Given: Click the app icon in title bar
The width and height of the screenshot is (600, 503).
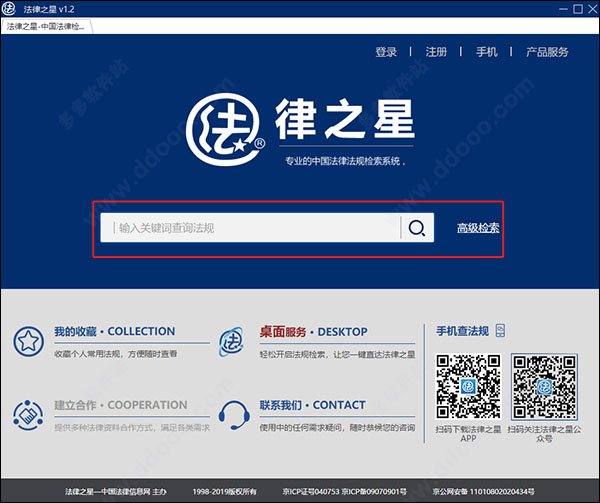Looking at the screenshot, I should click(8, 8).
